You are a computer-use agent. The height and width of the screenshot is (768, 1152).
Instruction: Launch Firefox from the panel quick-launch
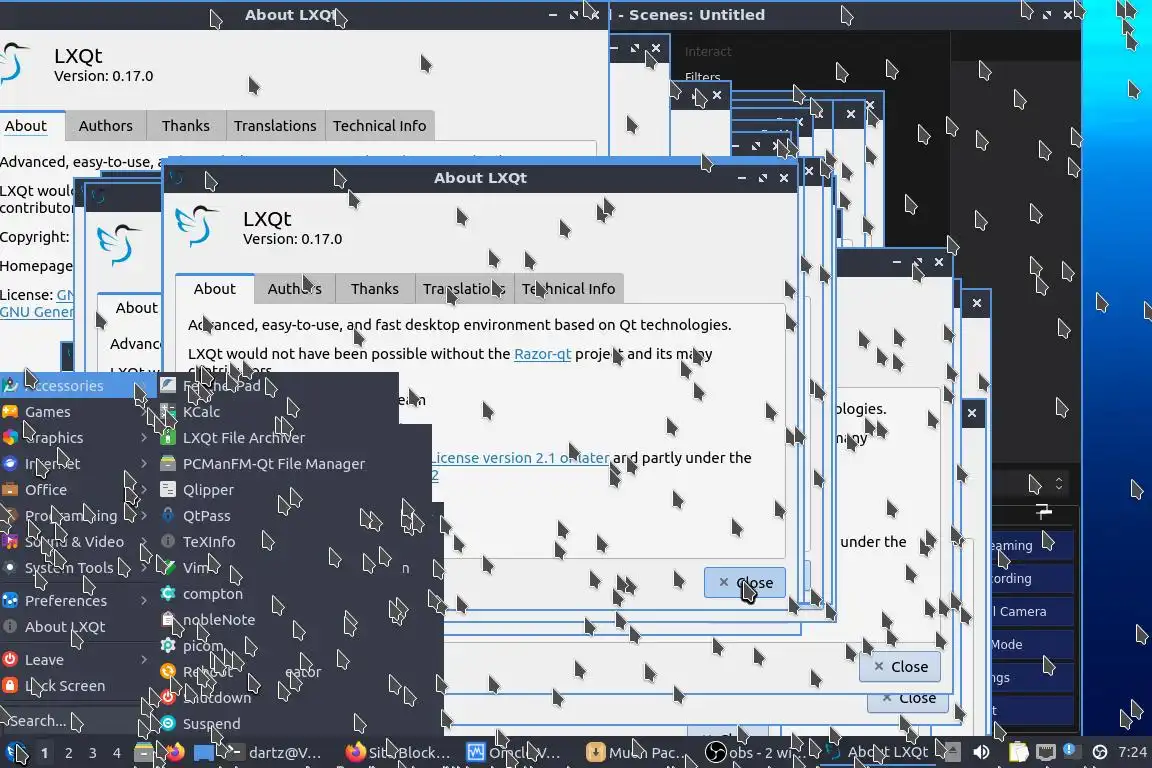(174, 753)
